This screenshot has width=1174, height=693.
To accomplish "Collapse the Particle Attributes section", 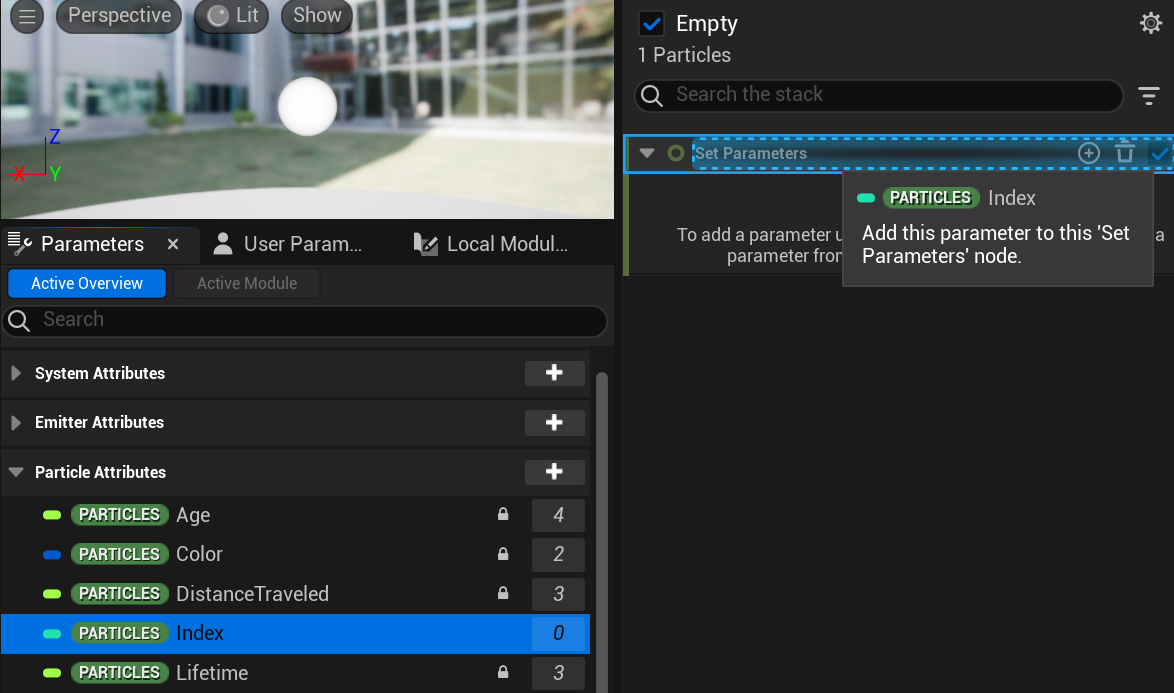I will pyautogui.click(x=16, y=472).
